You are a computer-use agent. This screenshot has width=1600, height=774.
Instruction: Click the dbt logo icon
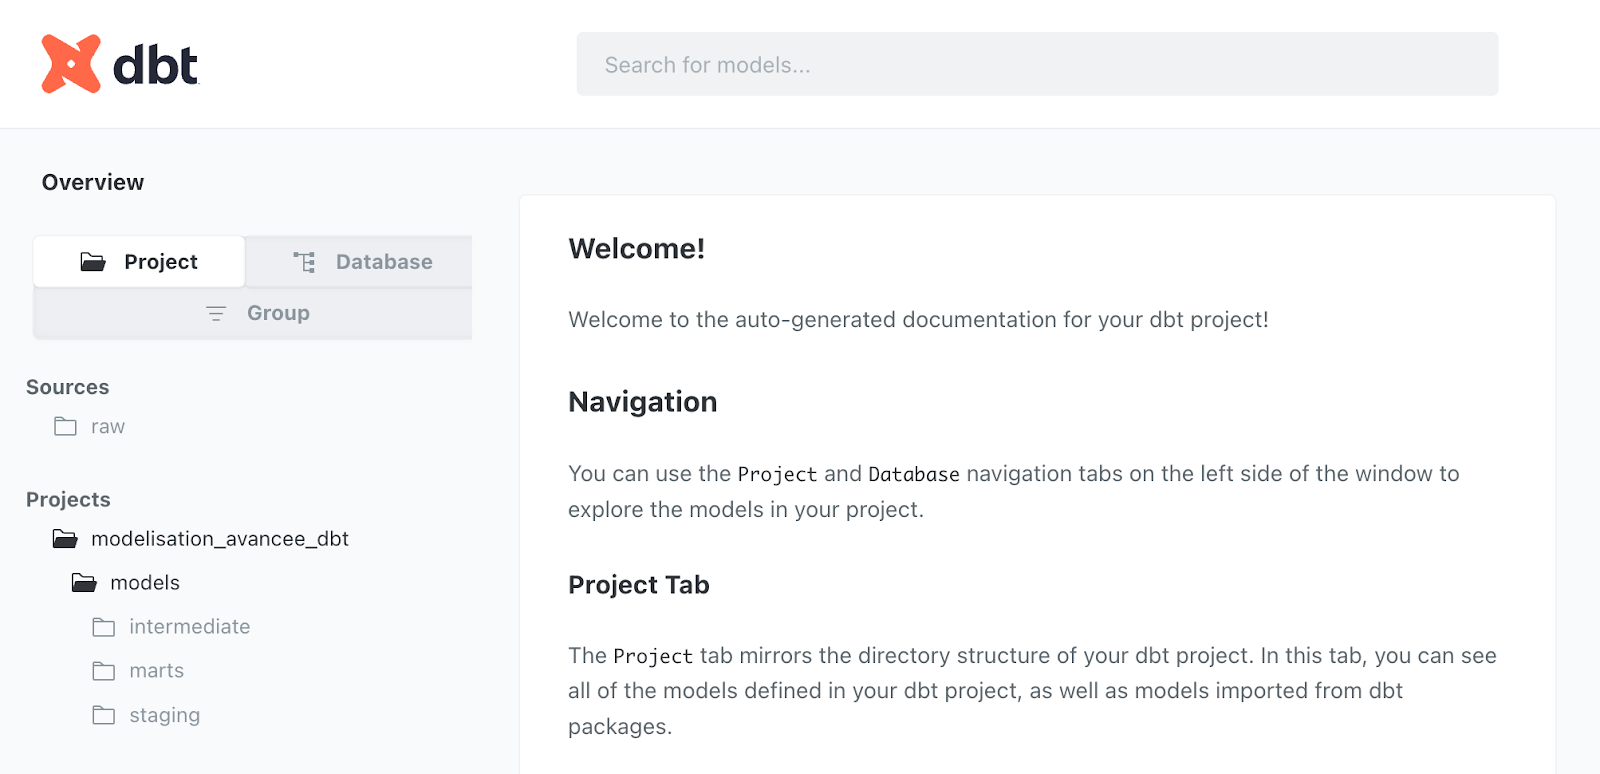[x=71, y=64]
